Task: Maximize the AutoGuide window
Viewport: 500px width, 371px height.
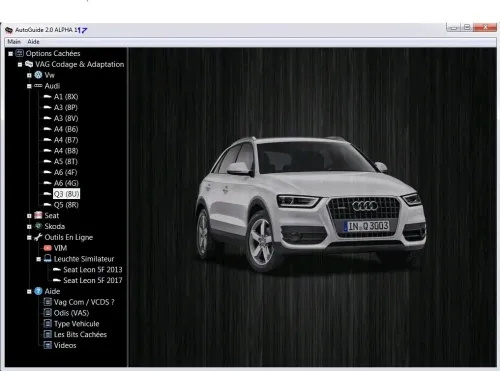Action: [467, 28]
